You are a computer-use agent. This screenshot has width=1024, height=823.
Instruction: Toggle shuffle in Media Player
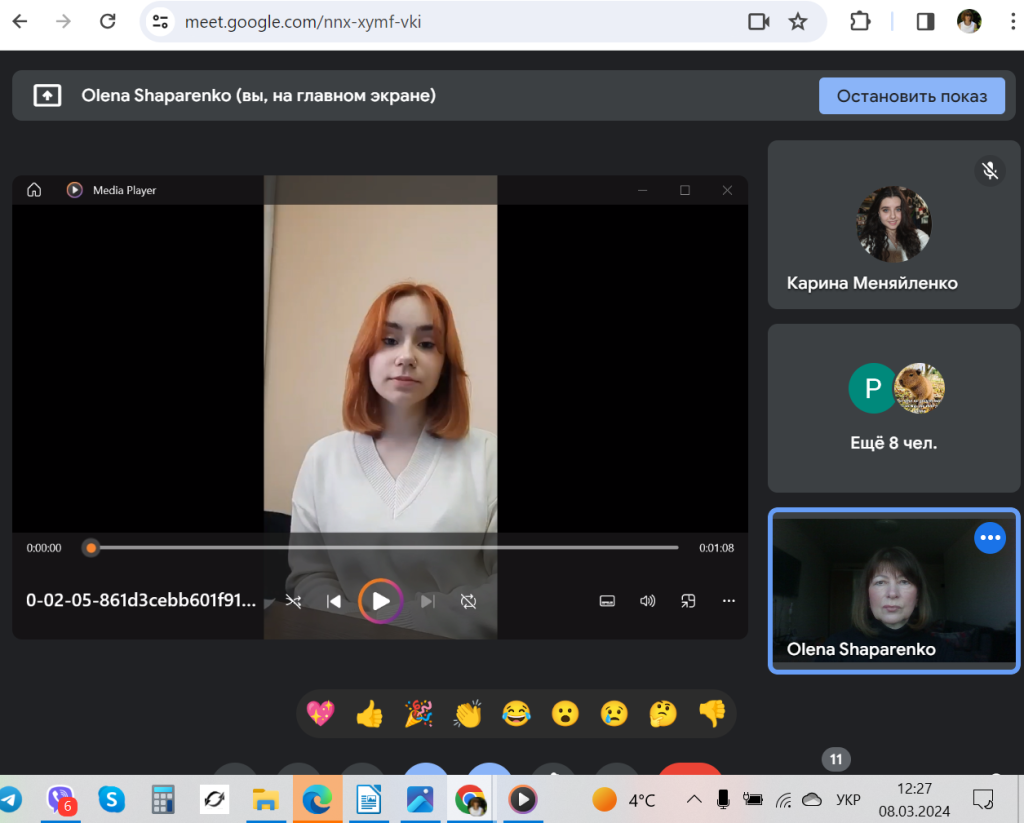tap(293, 601)
